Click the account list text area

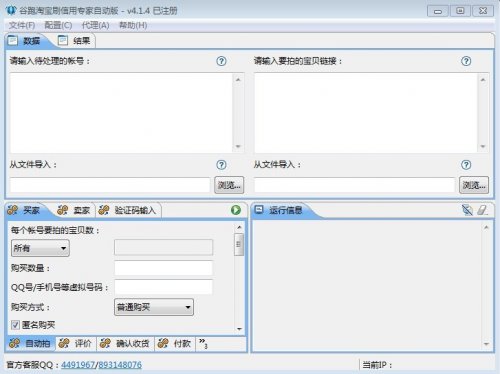point(121,113)
